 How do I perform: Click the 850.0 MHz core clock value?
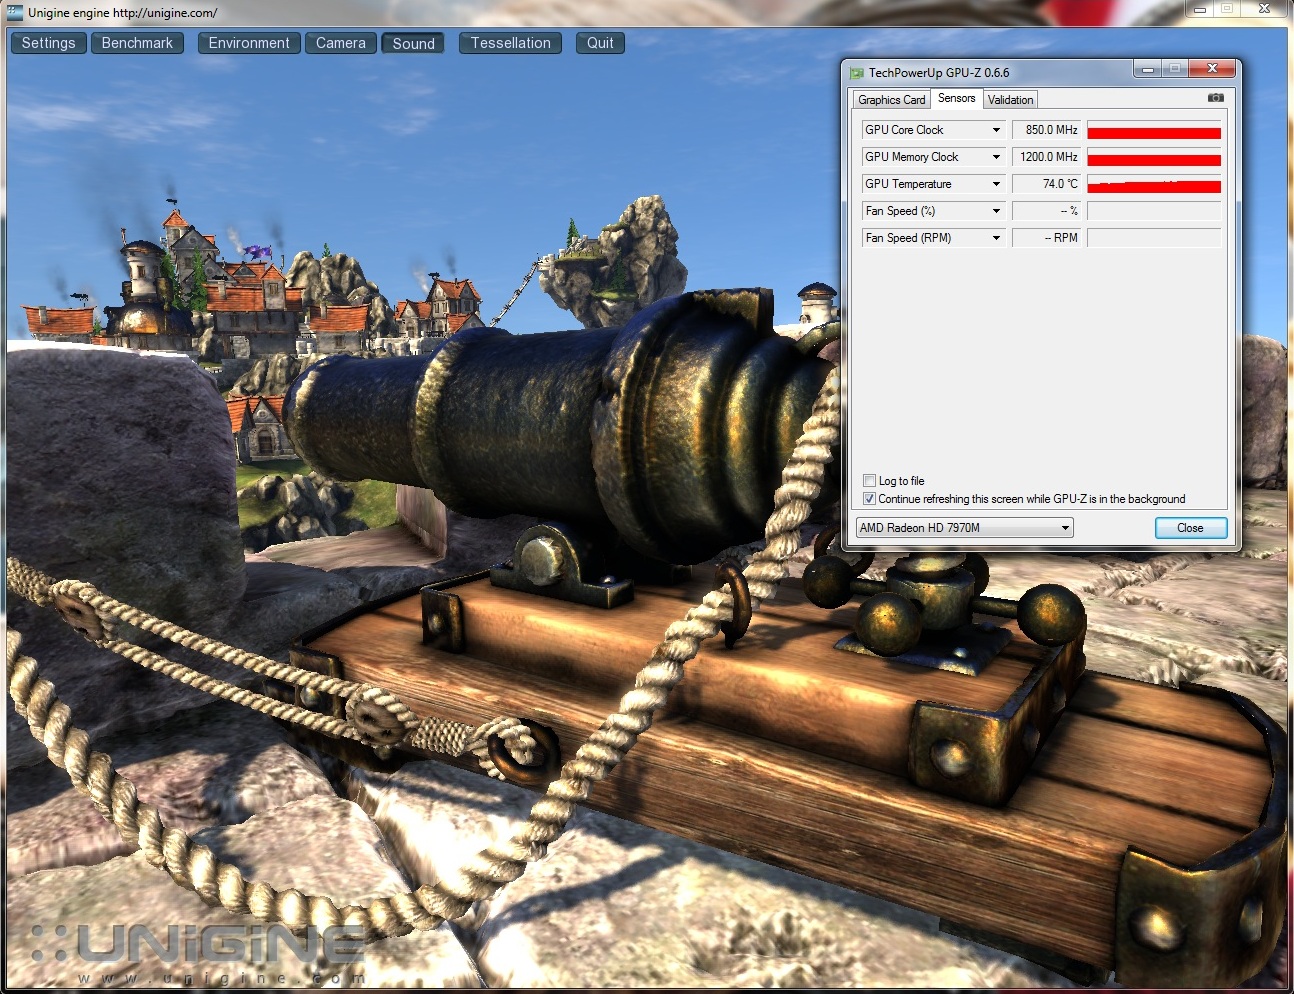[1047, 130]
